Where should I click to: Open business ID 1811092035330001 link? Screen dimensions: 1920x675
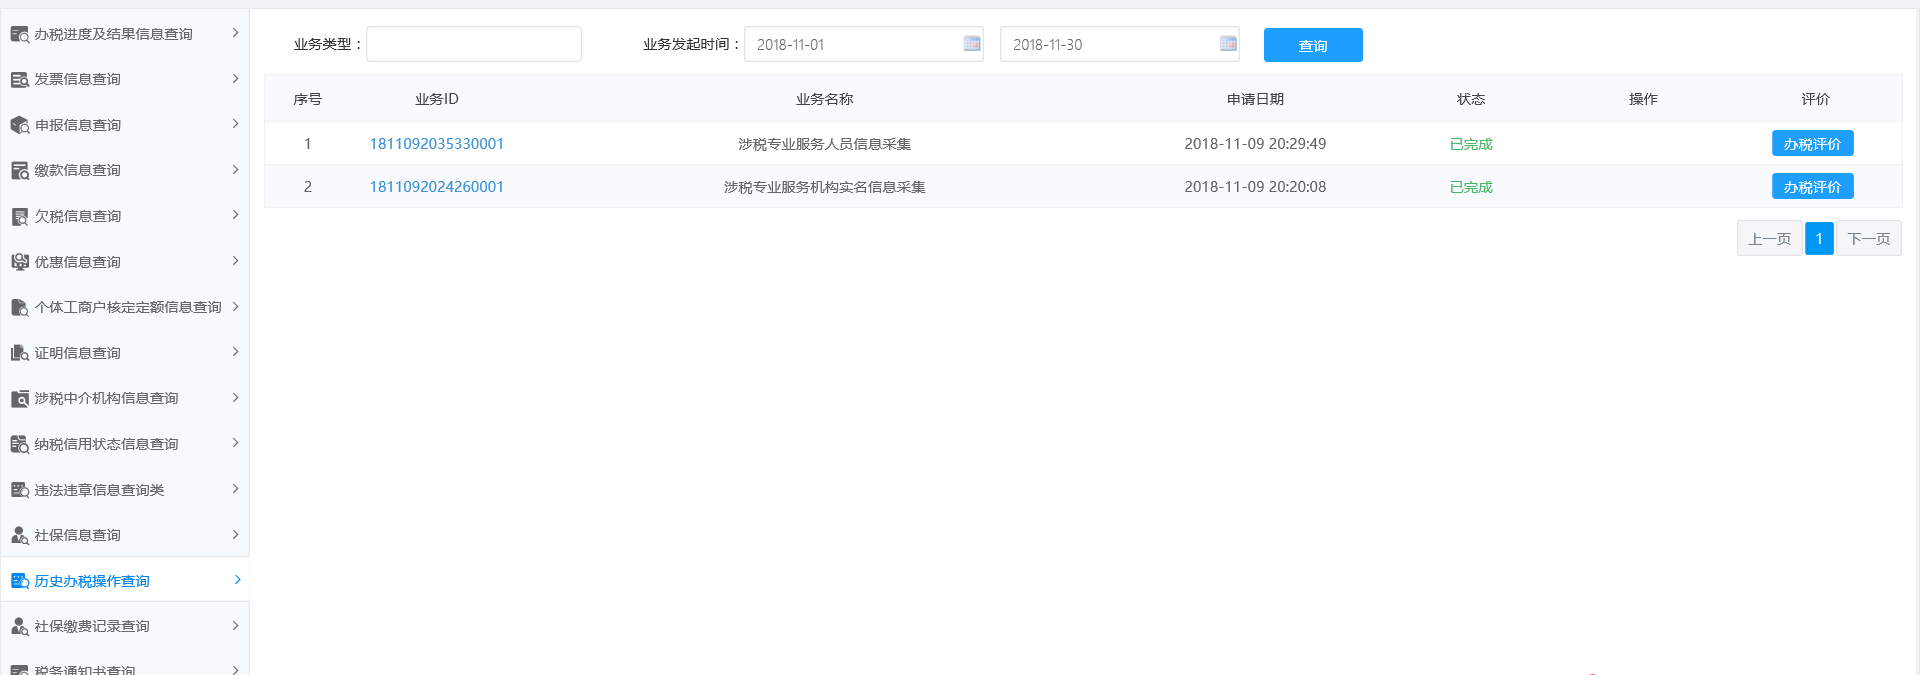[x=437, y=144]
